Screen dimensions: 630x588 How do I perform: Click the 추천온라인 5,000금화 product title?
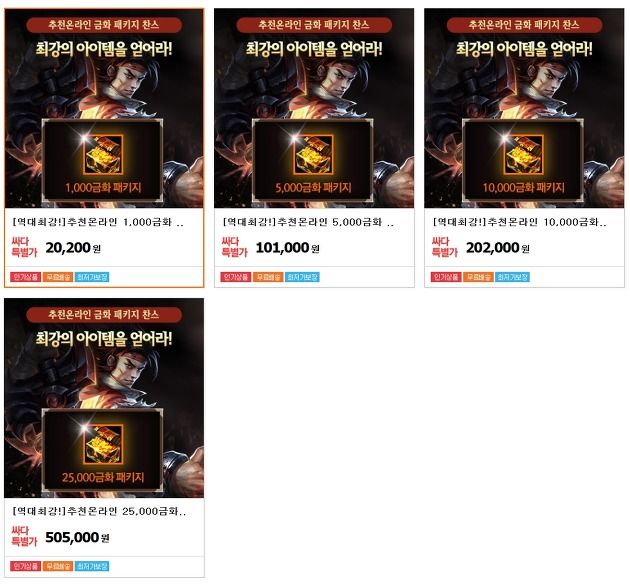click(x=309, y=222)
